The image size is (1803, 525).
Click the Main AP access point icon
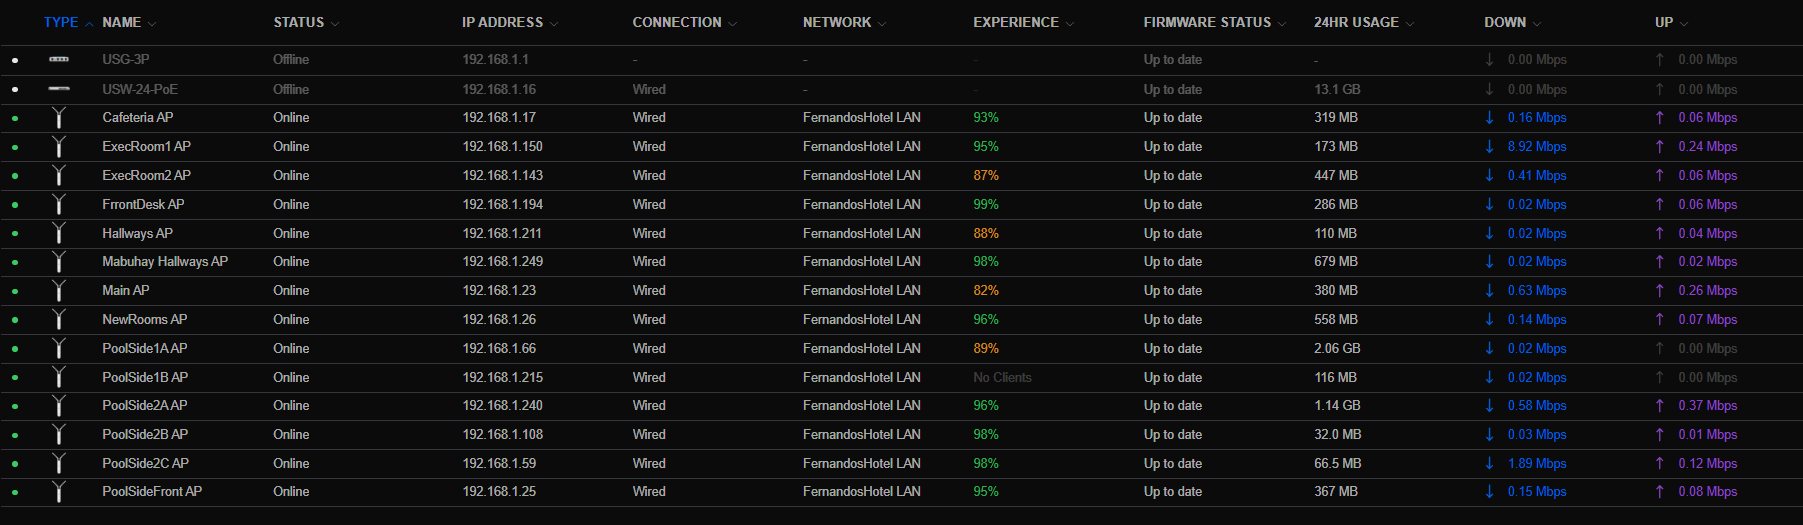click(x=59, y=291)
